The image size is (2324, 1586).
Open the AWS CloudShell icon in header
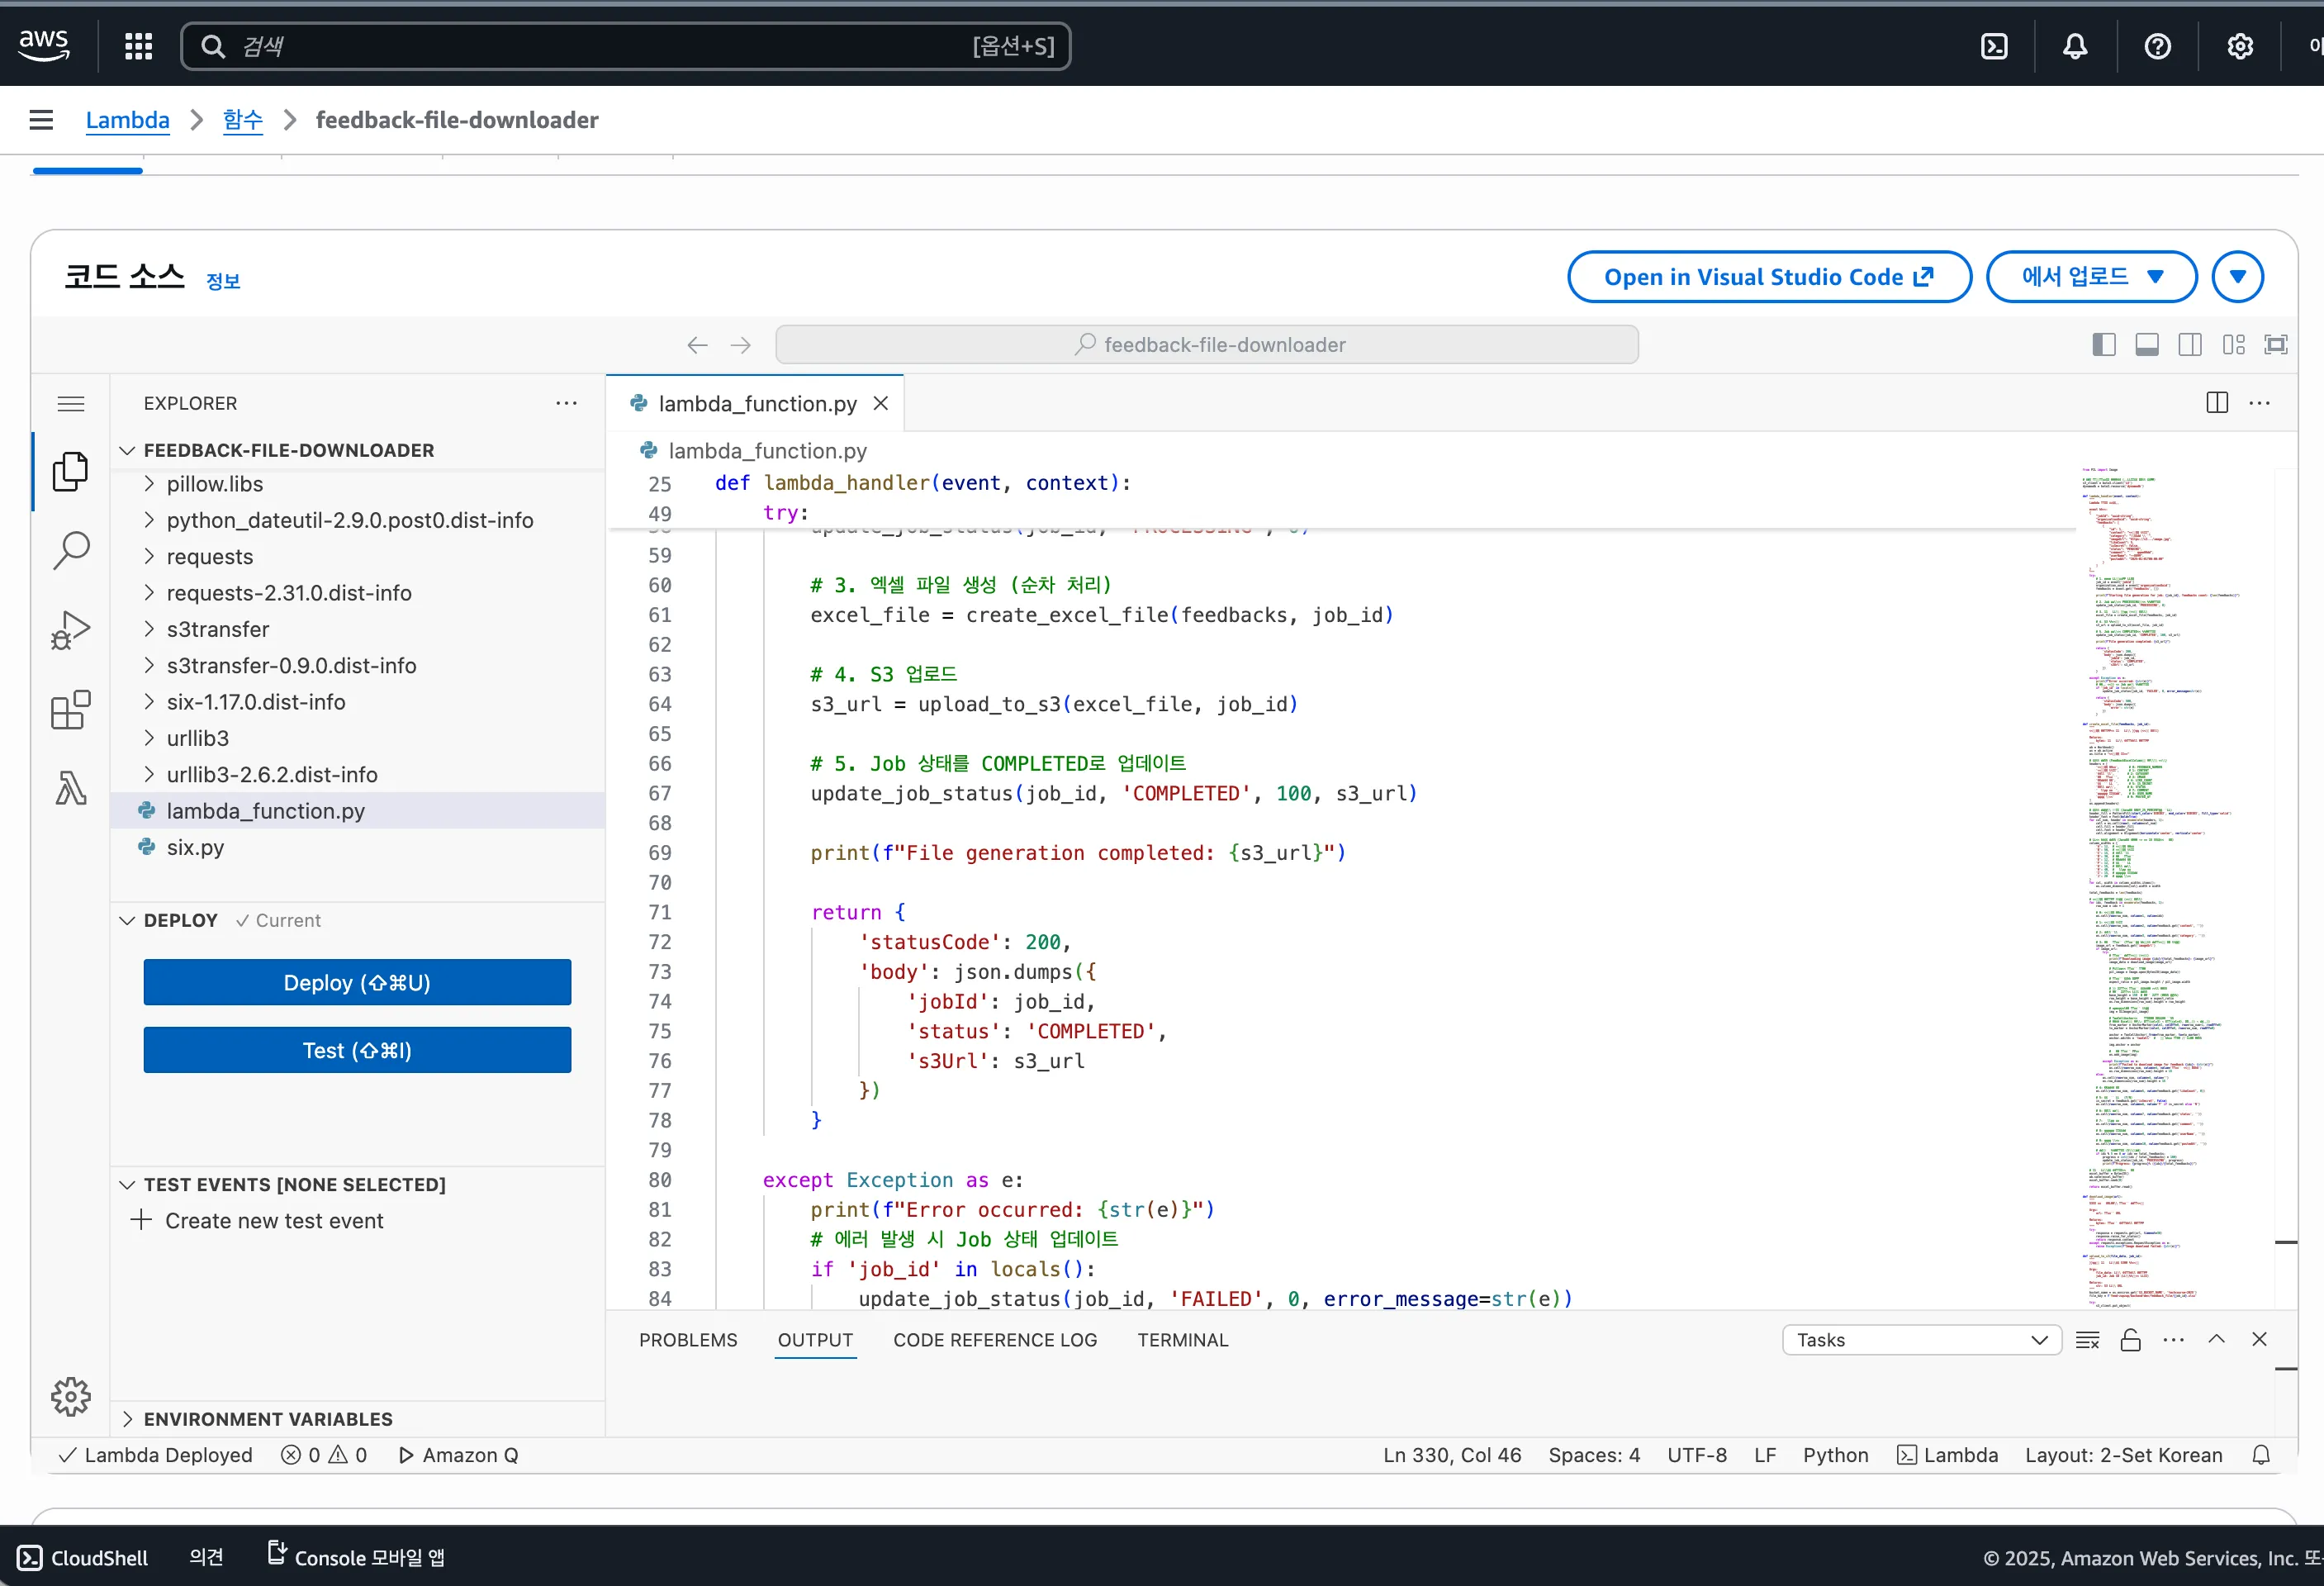(x=1993, y=46)
